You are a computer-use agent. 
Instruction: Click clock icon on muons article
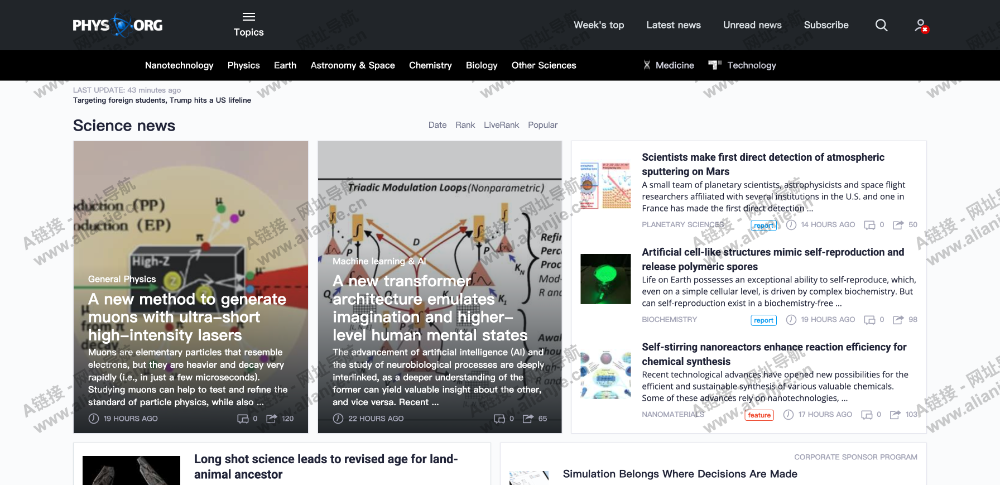(94, 419)
